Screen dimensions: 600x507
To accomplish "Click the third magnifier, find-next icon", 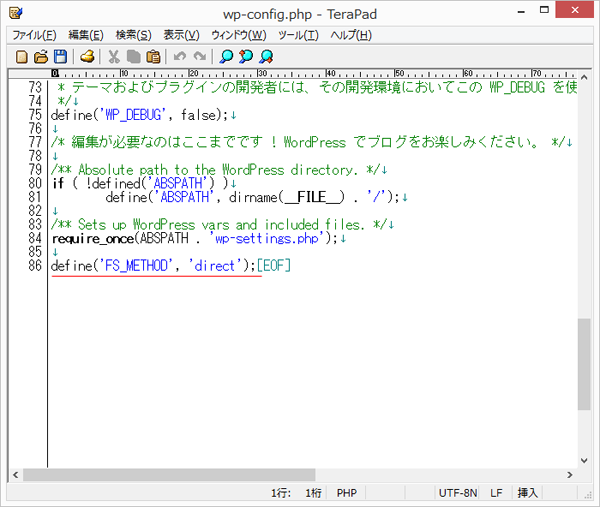I will (266, 57).
